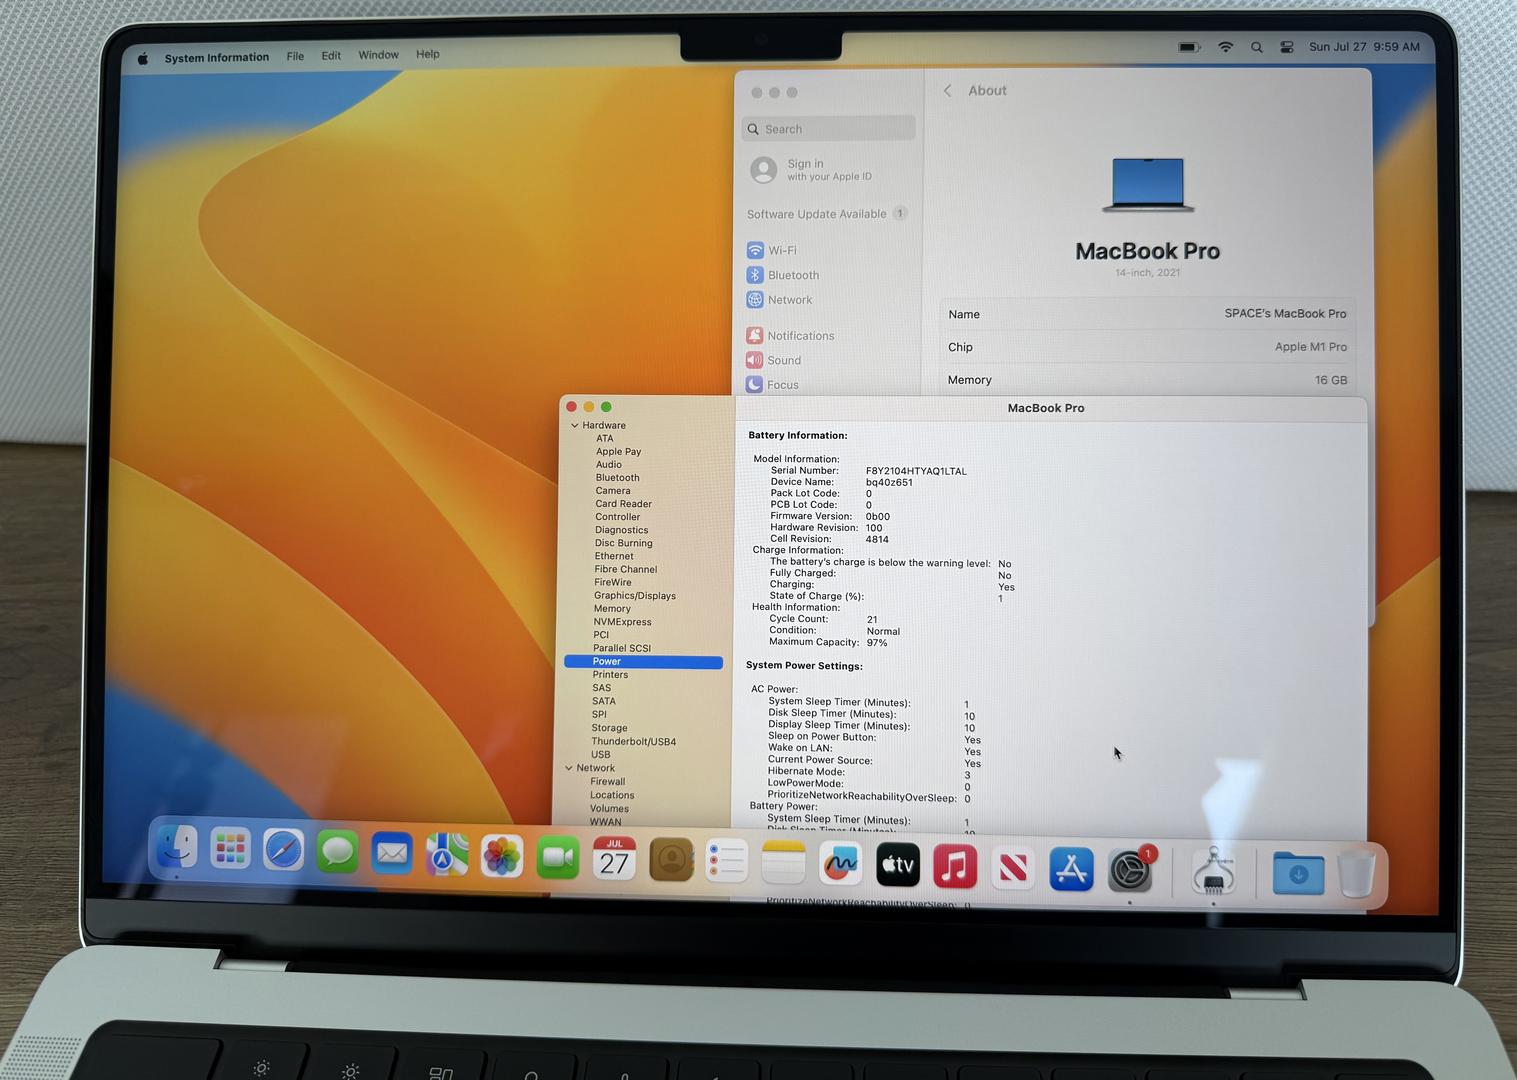Open Sound settings in the sidebar

[x=773, y=360]
